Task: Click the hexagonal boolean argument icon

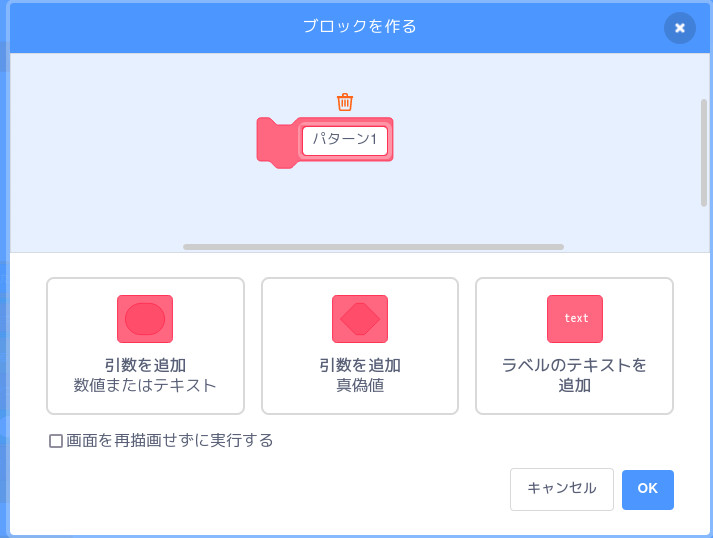Action: (x=360, y=319)
